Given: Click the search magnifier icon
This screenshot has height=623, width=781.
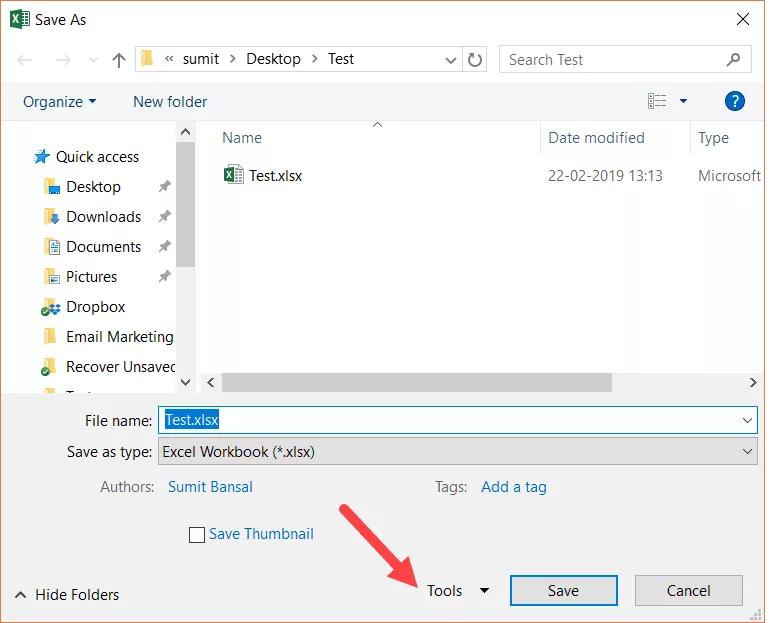Looking at the screenshot, I should [x=733, y=60].
